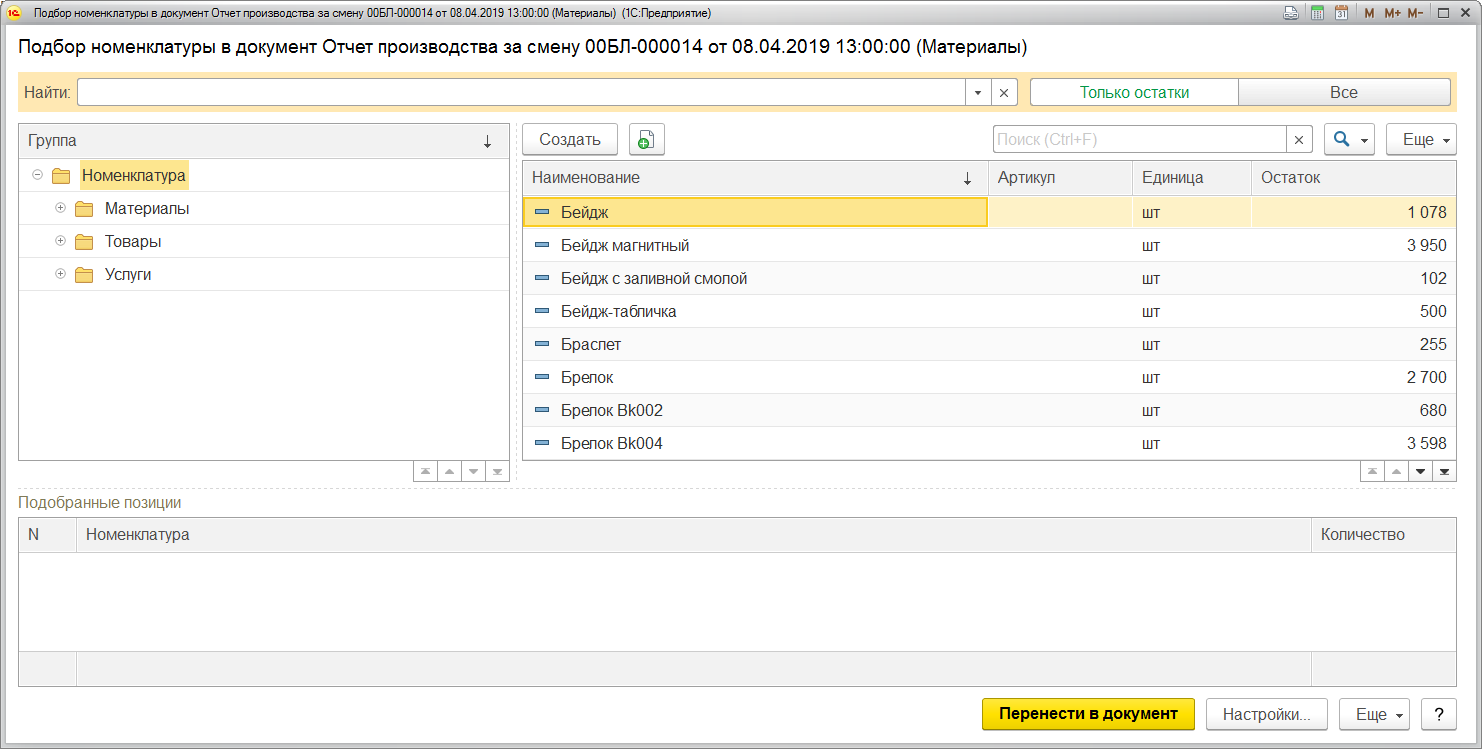Click the print icon in title bar
1482x749 pixels.
[1291, 13]
